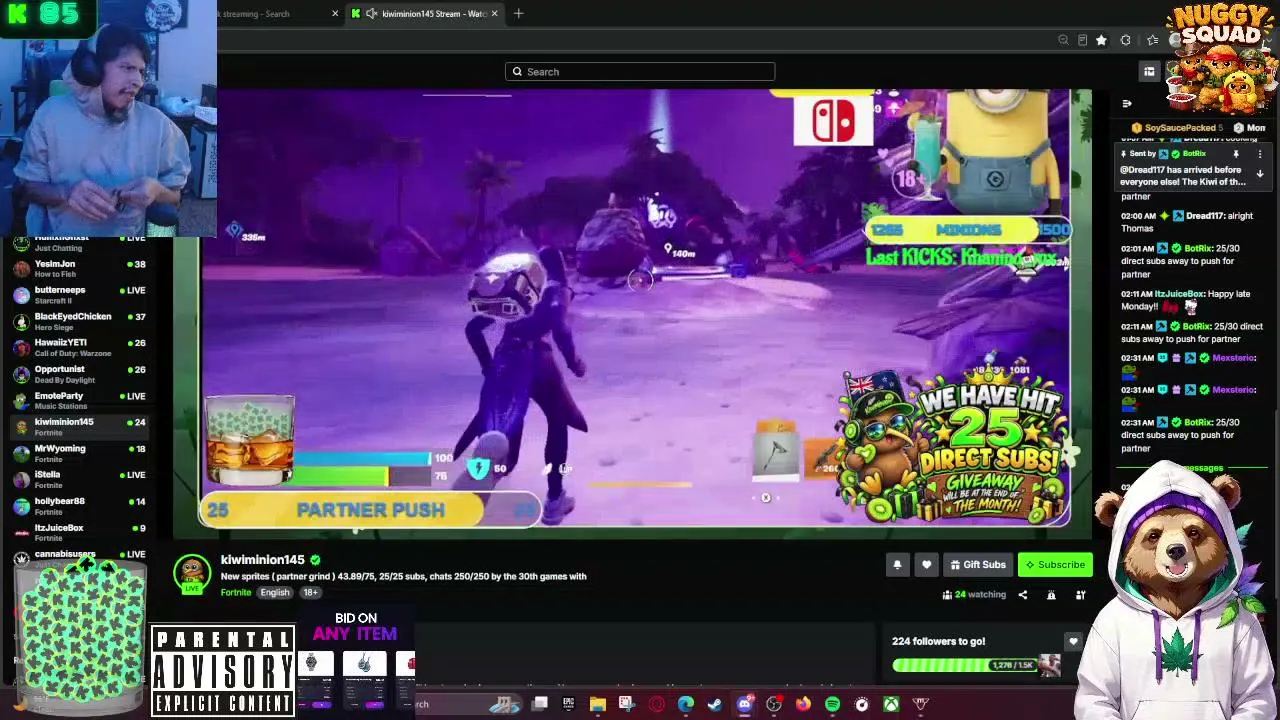Open the browser favorites list icon
Image resolution: width=1280 pixels, height=720 pixels.
click(x=1152, y=40)
